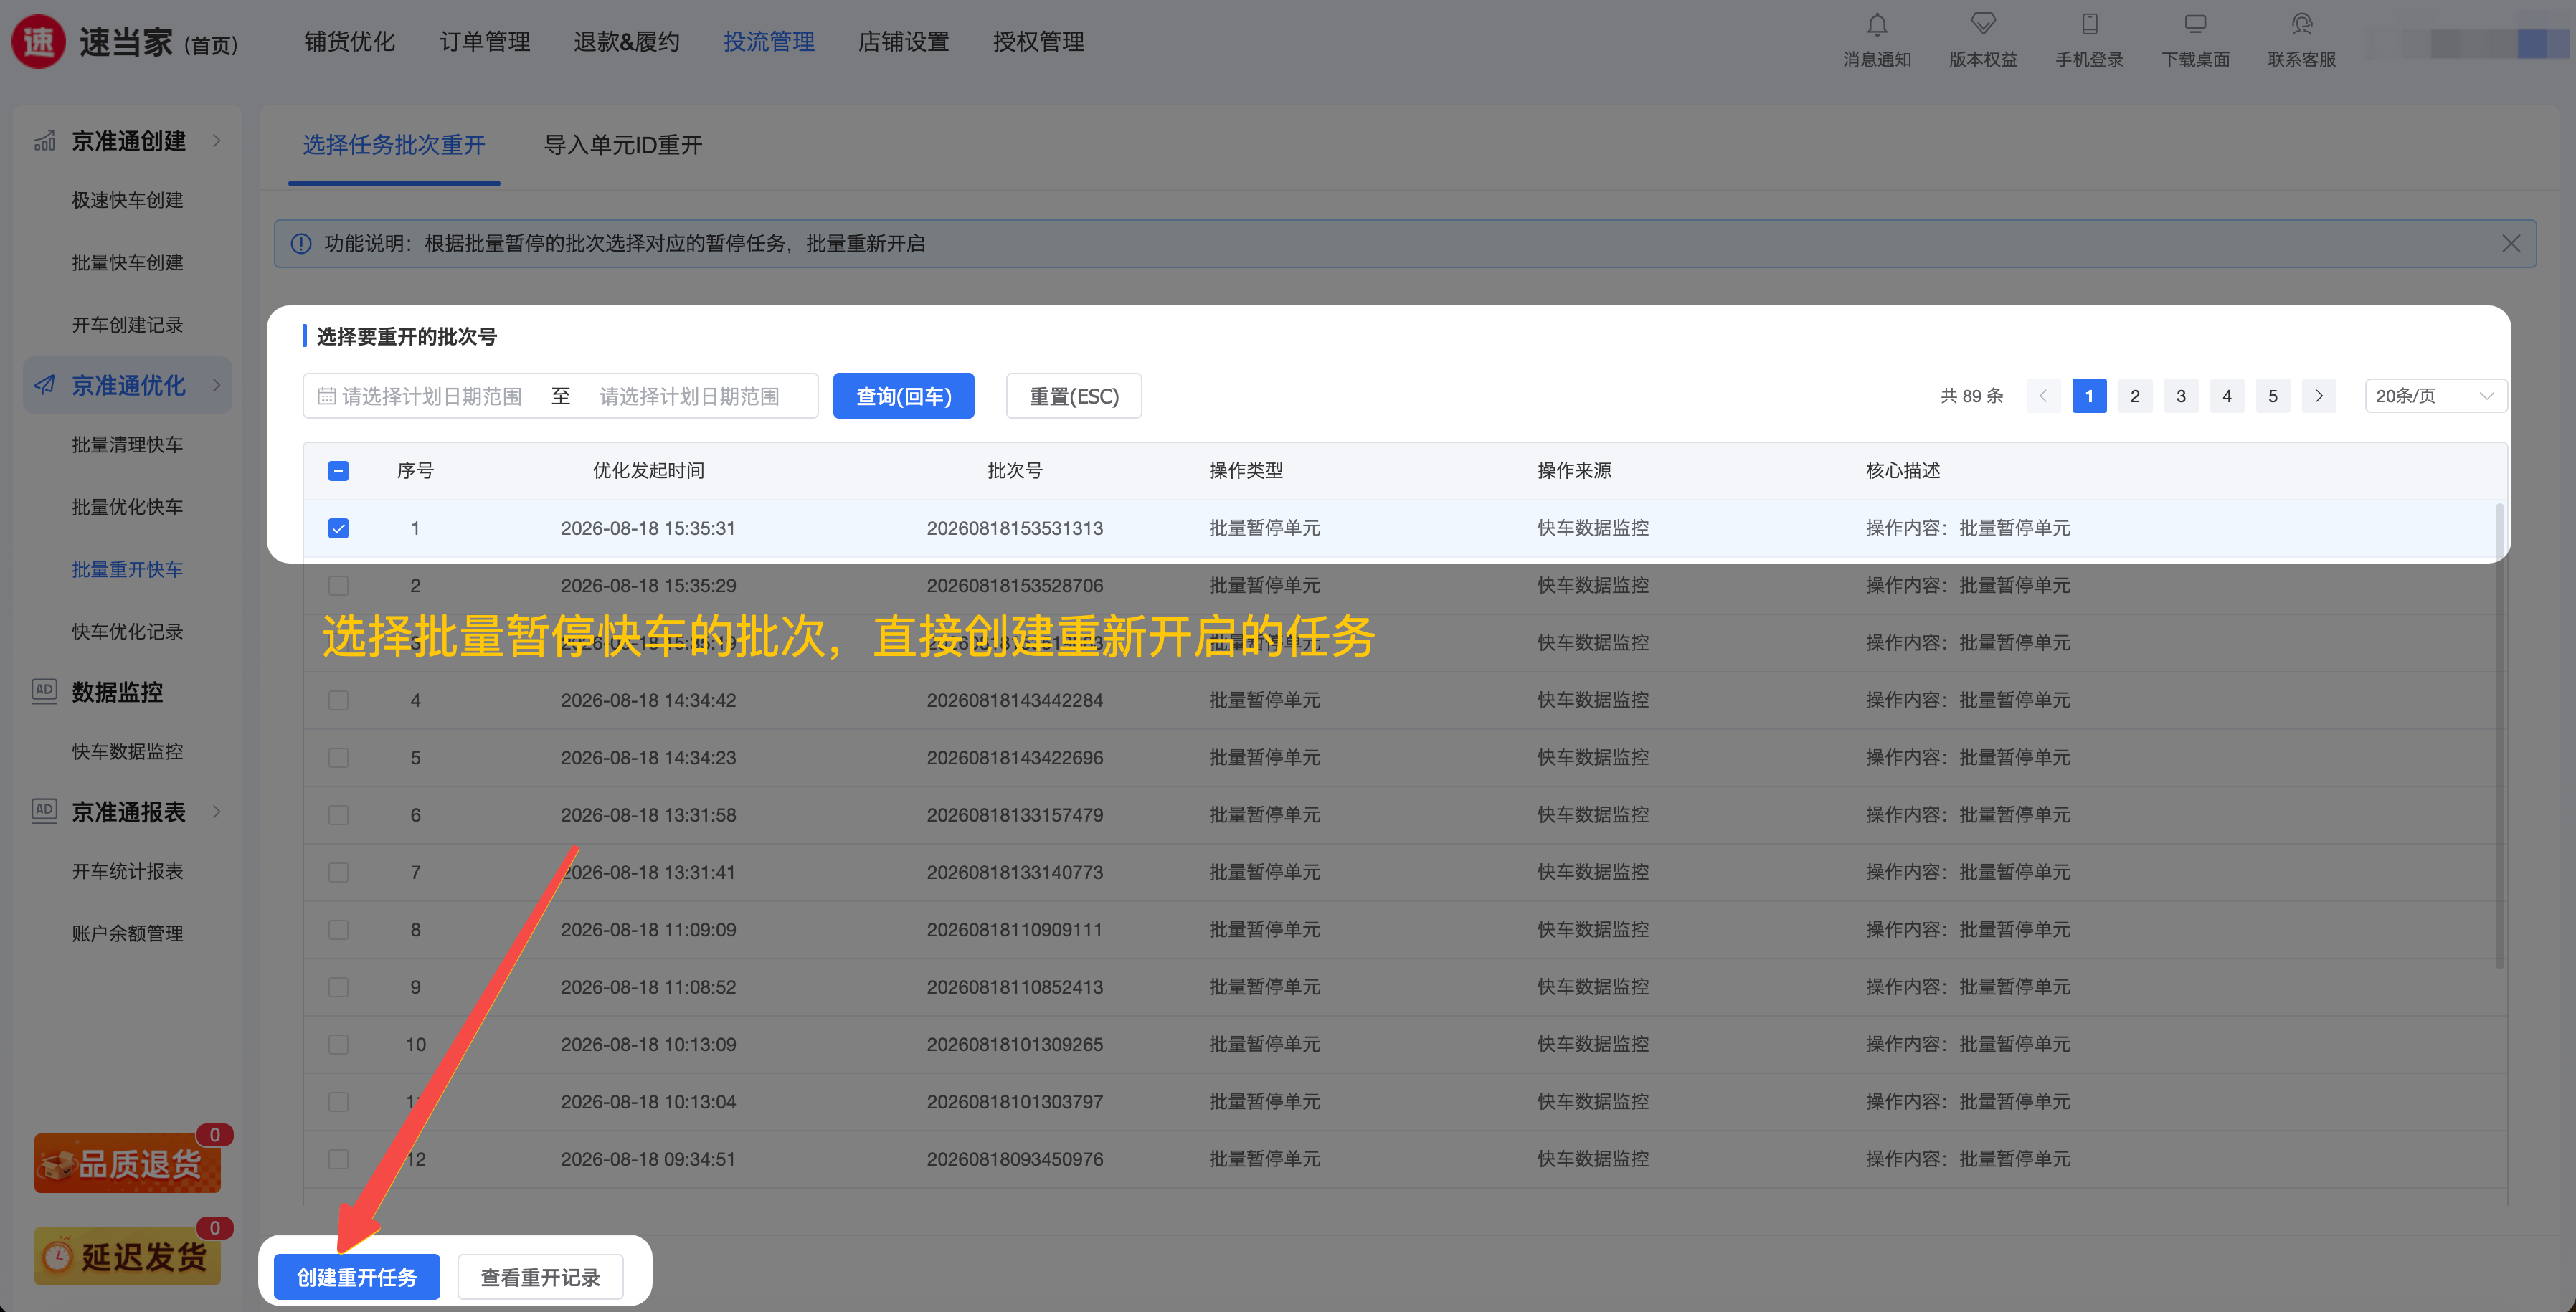
Task: Open 快车数据监控 sidebar item
Action: pyautogui.click(x=127, y=751)
